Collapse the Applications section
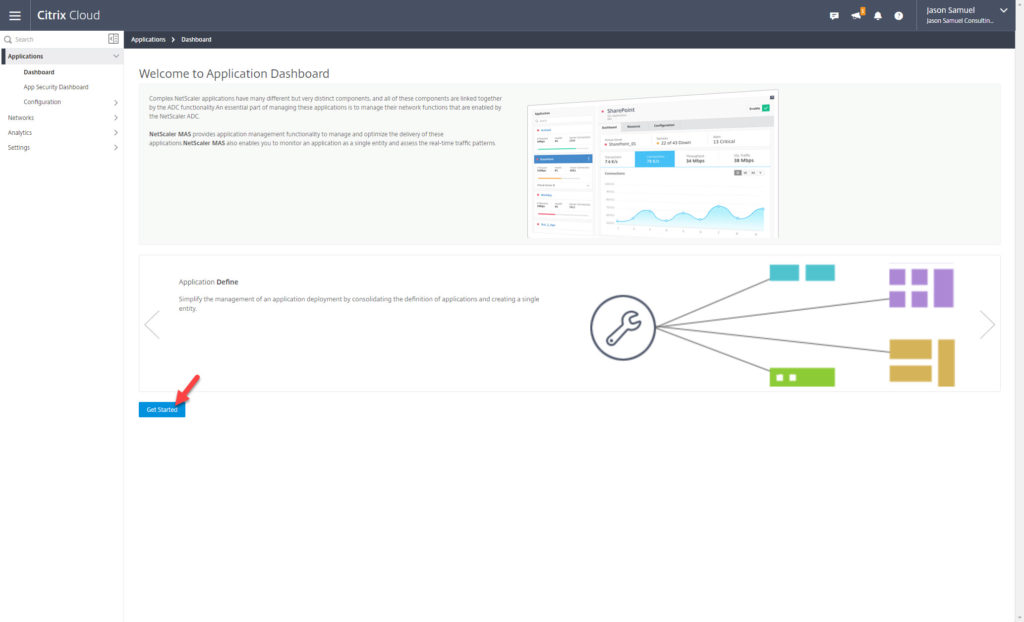The width and height of the screenshot is (1024, 622). click(116, 56)
